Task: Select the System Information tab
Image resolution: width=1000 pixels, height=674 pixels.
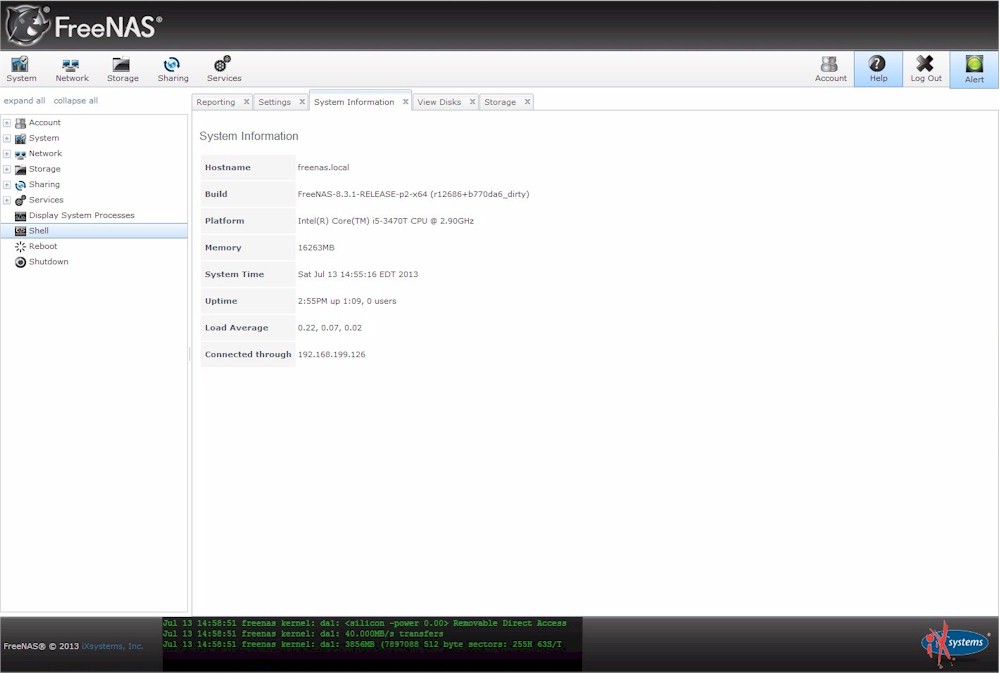Action: click(x=354, y=102)
